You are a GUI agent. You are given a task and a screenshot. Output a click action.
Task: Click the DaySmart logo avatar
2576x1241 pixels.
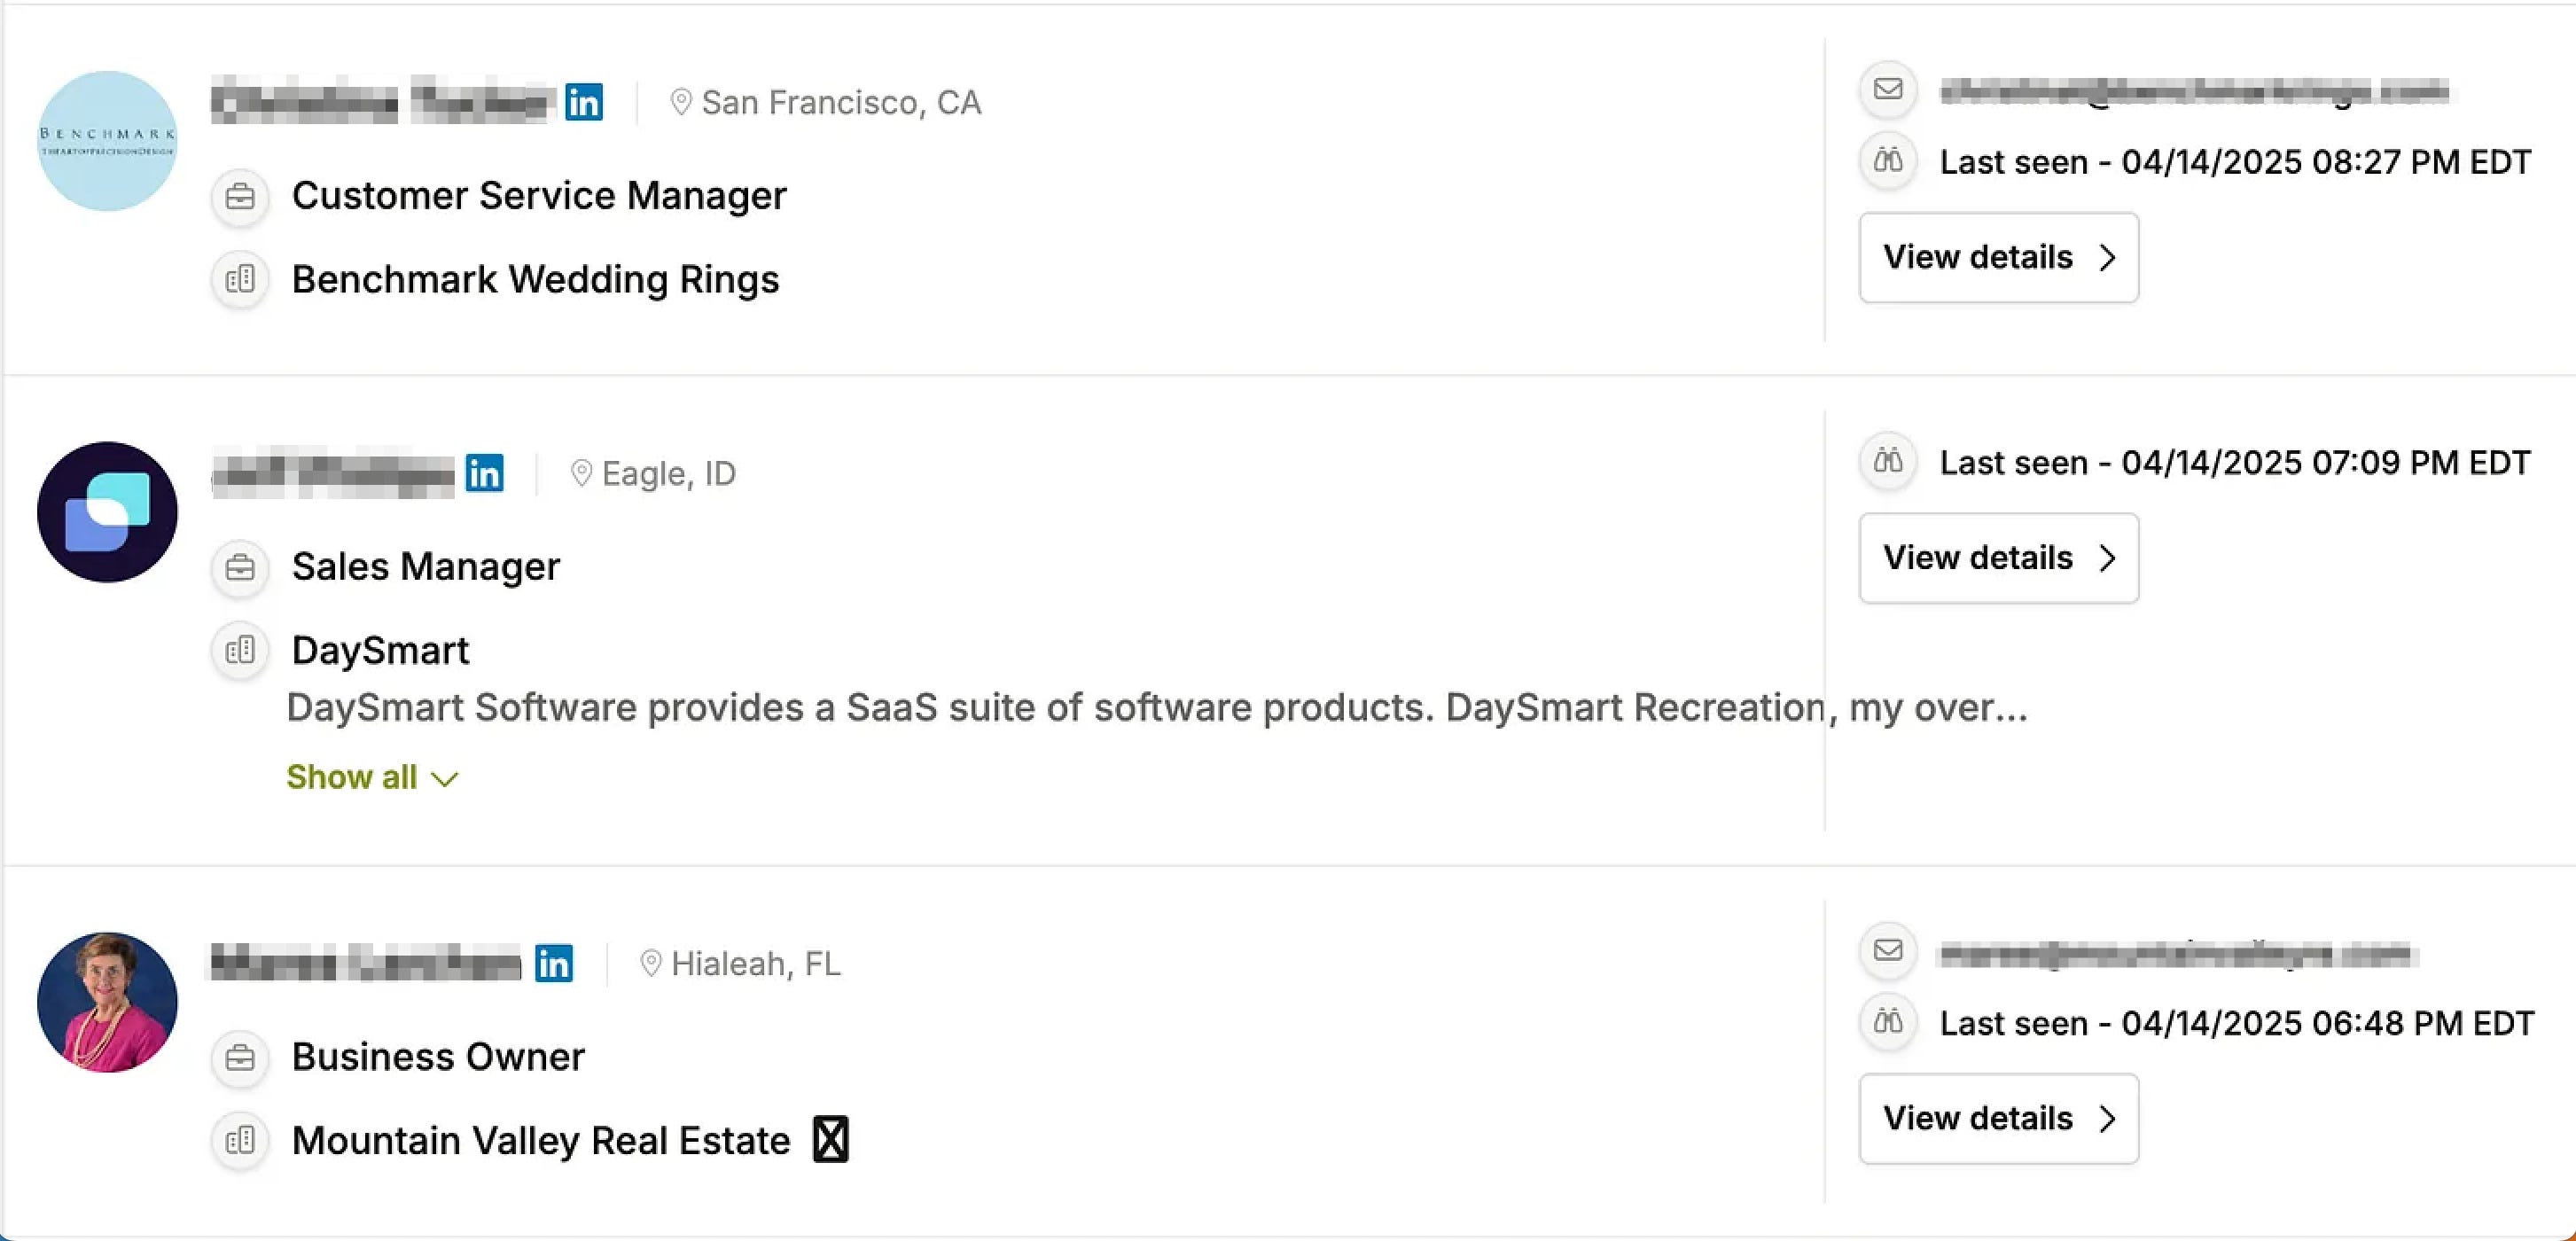point(107,512)
